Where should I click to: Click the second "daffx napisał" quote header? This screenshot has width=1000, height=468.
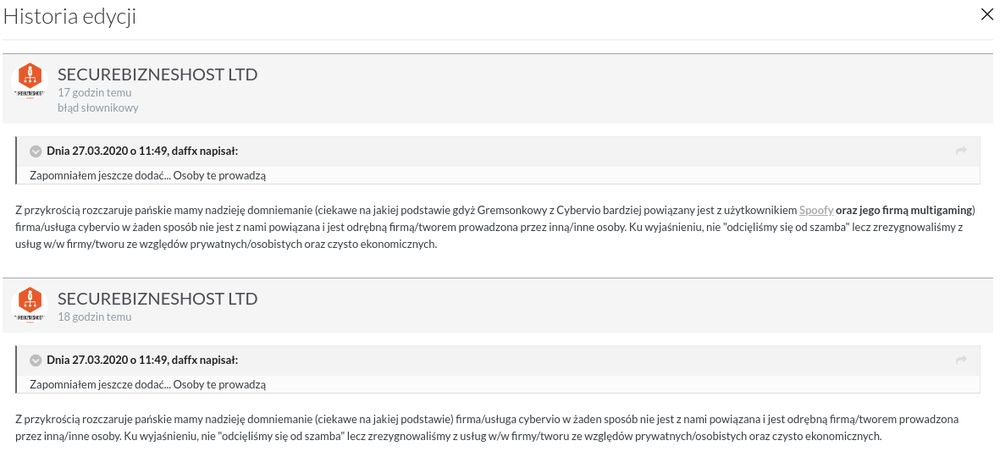(142, 361)
